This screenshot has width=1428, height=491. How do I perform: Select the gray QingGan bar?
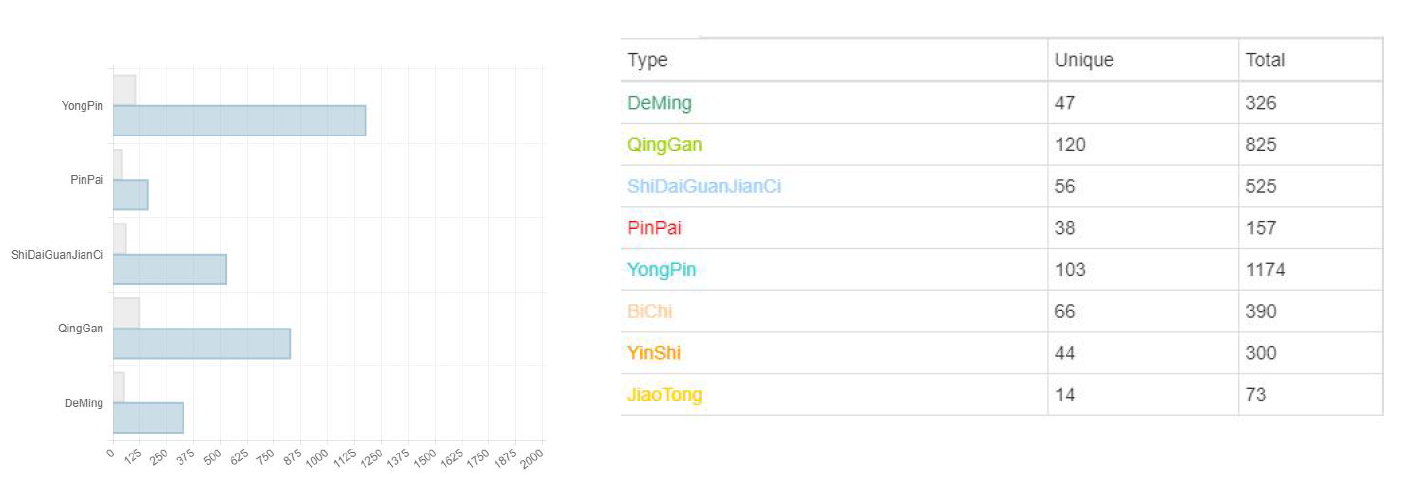[126, 312]
